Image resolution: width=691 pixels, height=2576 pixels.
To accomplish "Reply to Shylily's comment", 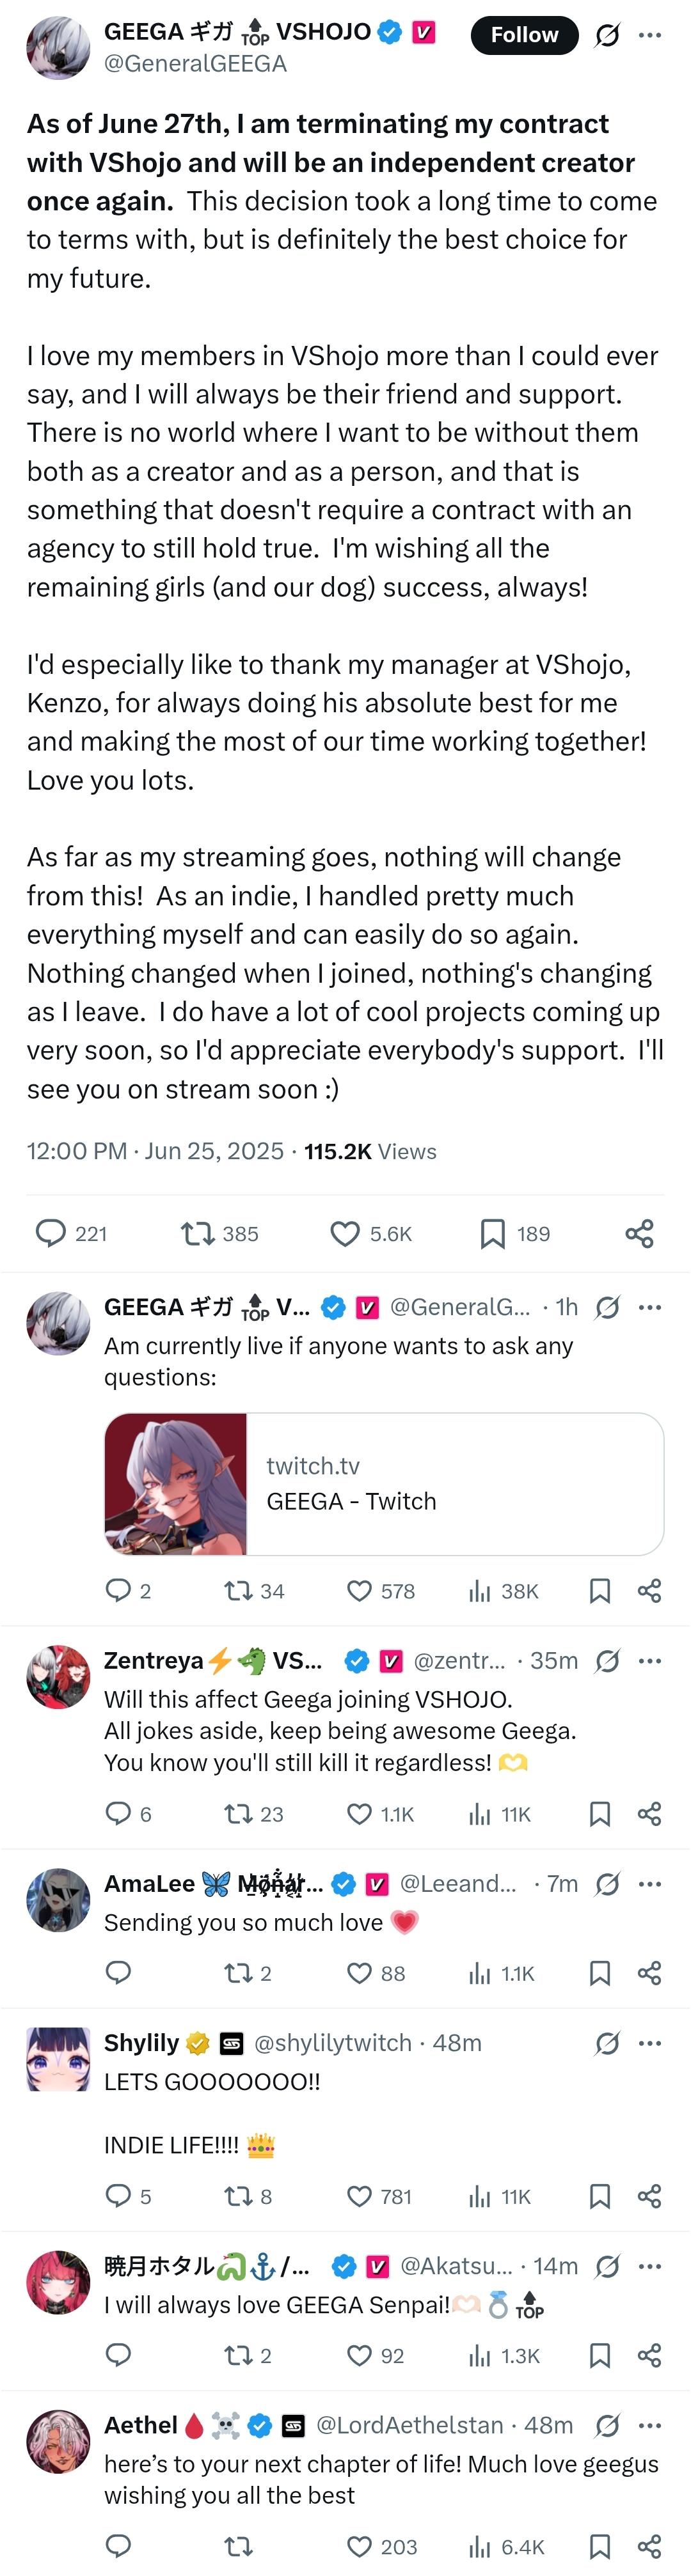I will point(118,2196).
